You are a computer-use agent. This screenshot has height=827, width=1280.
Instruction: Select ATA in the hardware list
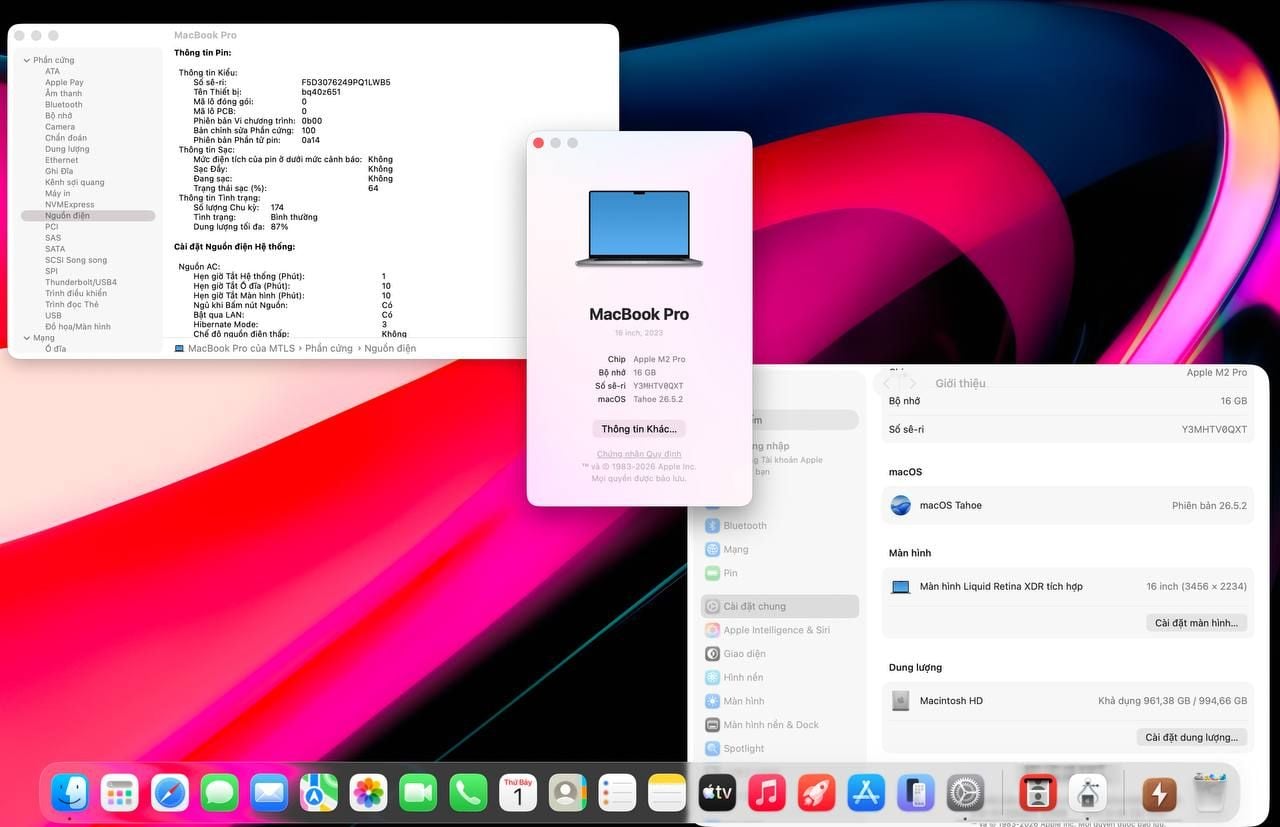click(52, 71)
